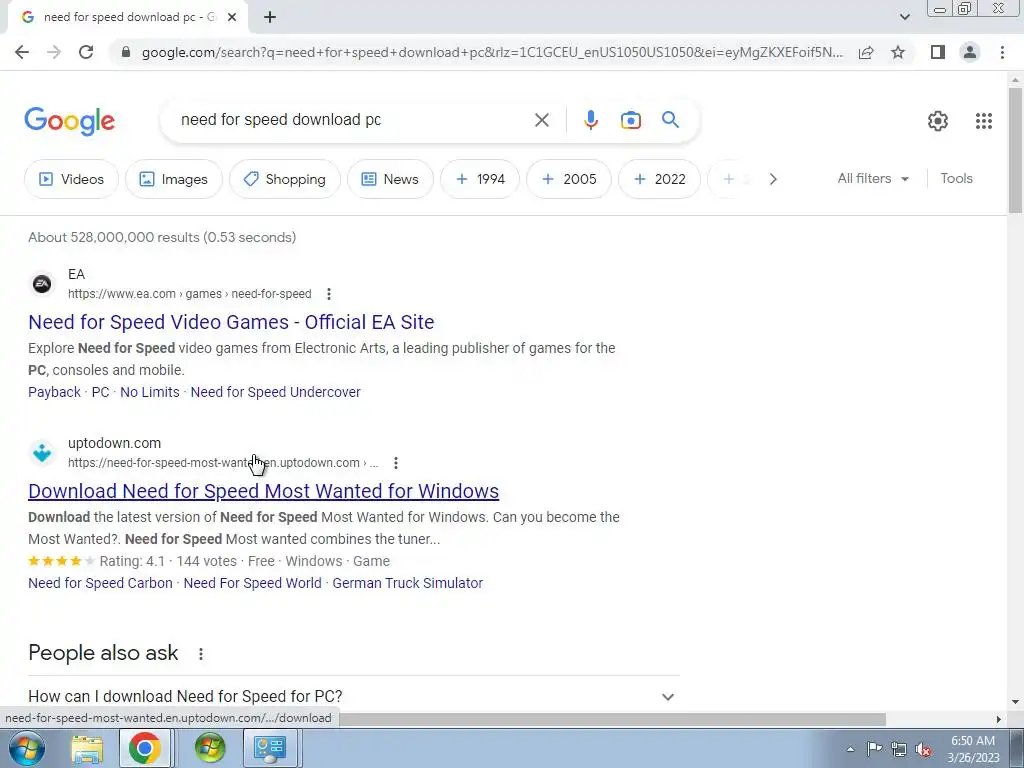Image resolution: width=1024 pixels, height=768 pixels.
Task: Click the vertical page scrollbar
Action: (1015, 150)
